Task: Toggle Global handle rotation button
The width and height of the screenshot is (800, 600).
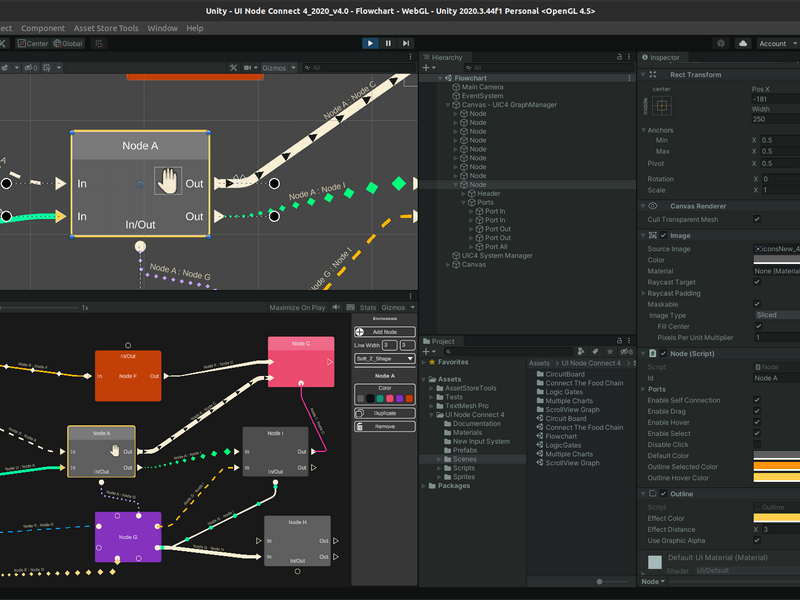Action: point(68,43)
